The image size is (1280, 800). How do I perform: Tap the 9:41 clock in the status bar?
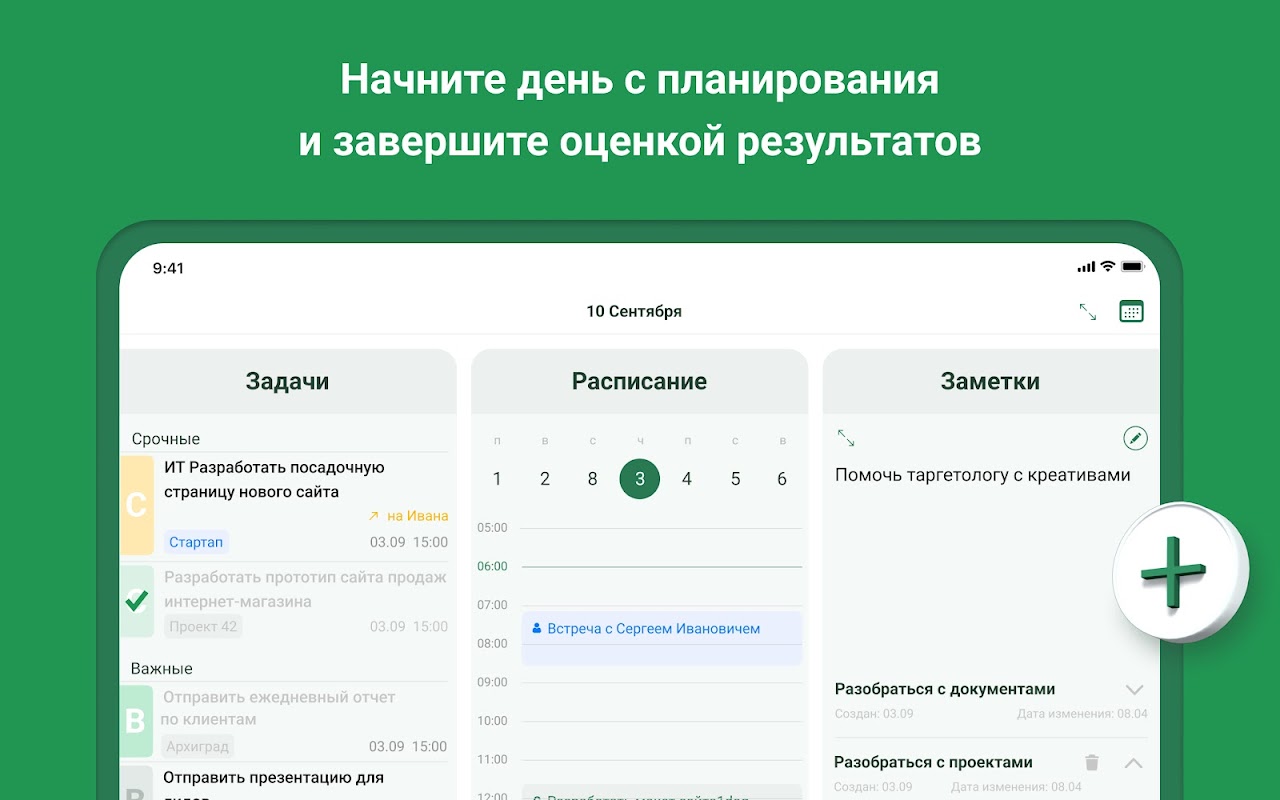pos(168,268)
